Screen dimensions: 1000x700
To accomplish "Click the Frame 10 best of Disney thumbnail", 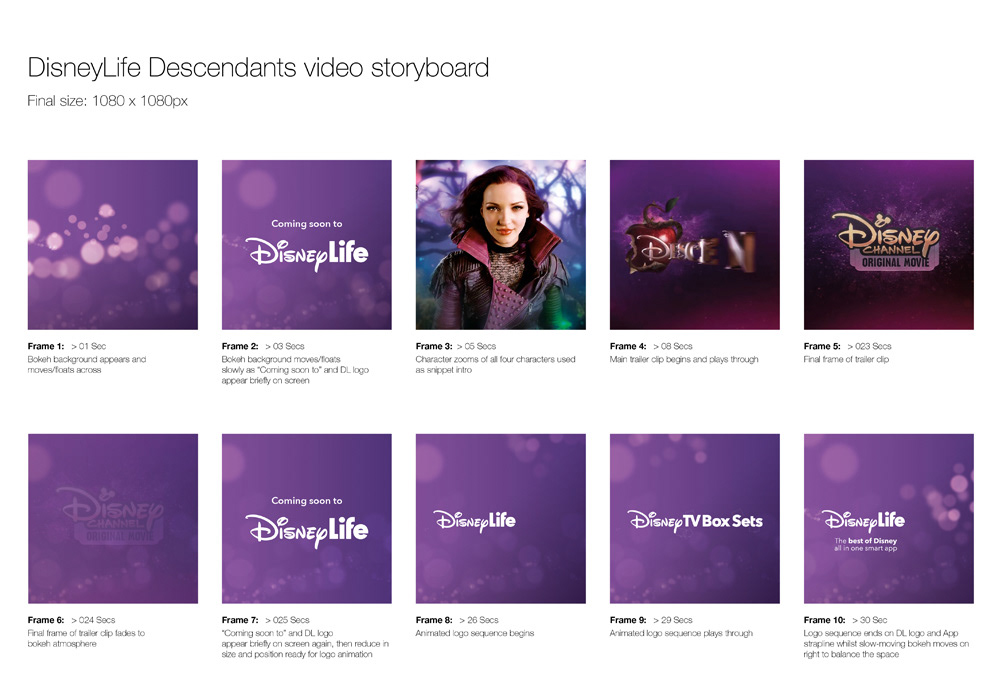I will (888, 519).
